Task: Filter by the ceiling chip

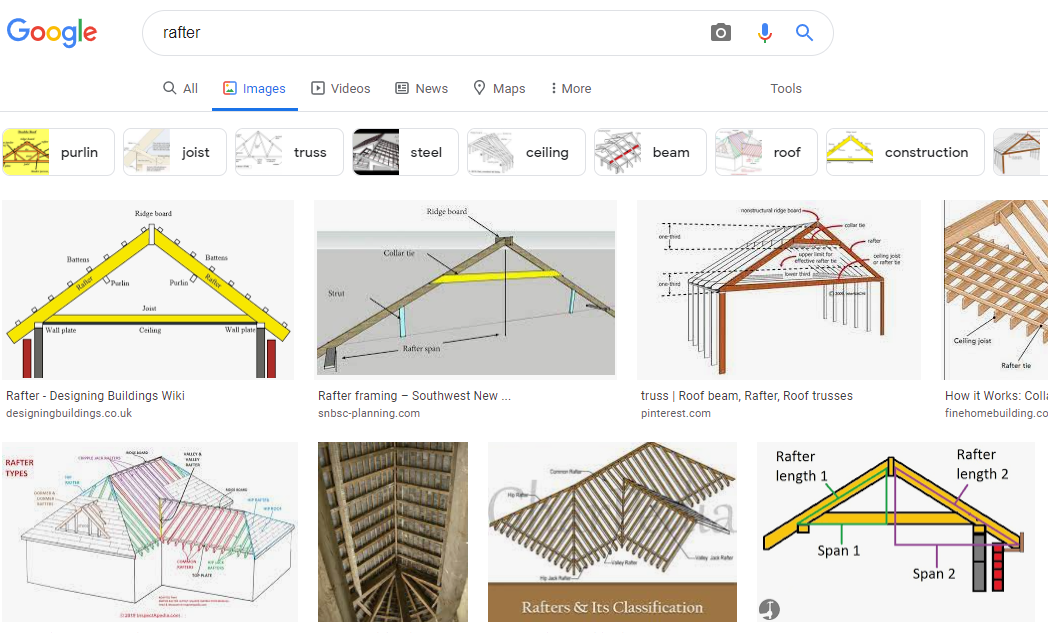Action: pyautogui.click(x=527, y=152)
